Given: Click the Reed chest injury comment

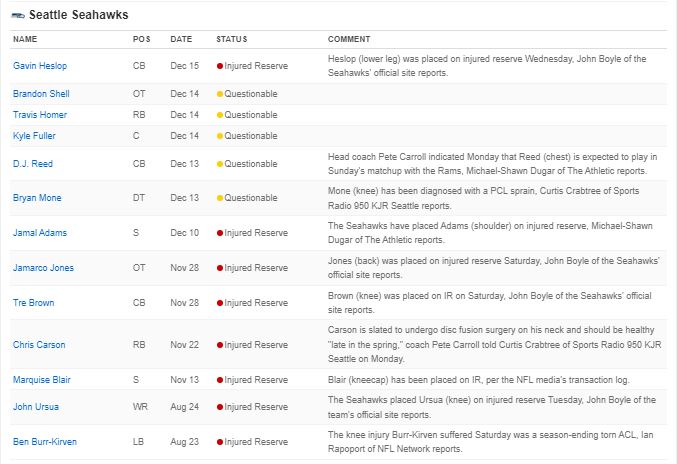Looking at the screenshot, I should coord(492,164).
